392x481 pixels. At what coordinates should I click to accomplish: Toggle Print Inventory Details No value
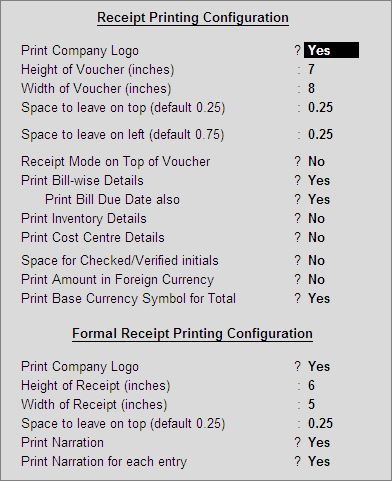[x=316, y=219]
